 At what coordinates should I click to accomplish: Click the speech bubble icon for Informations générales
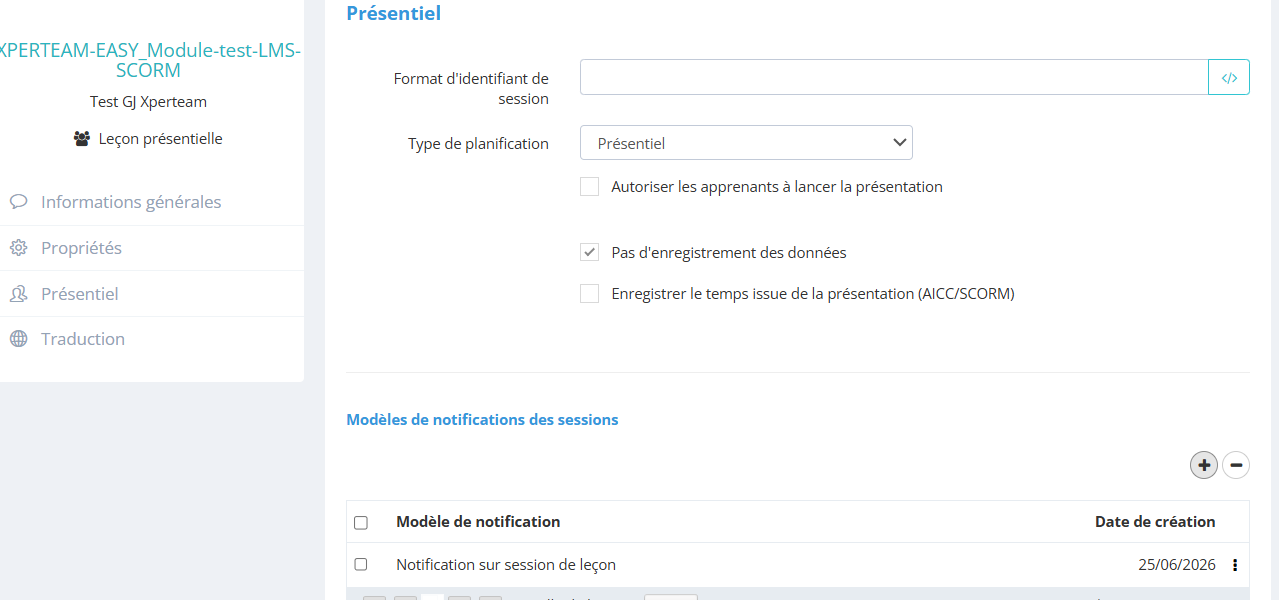point(18,202)
